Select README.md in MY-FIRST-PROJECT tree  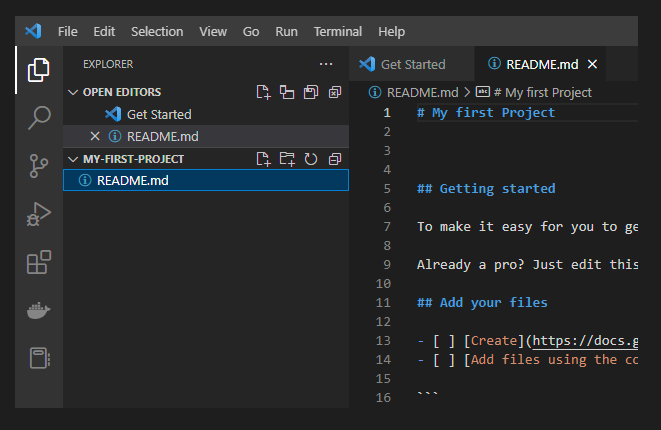coord(206,180)
